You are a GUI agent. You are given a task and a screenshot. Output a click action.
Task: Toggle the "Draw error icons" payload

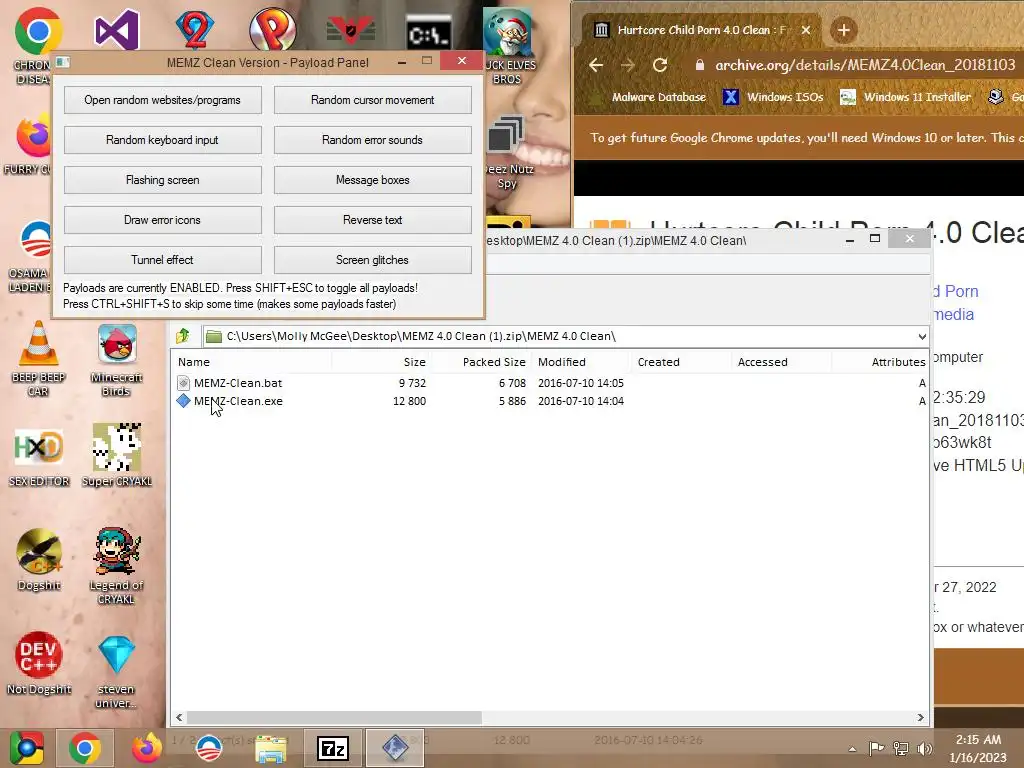(163, 220)
